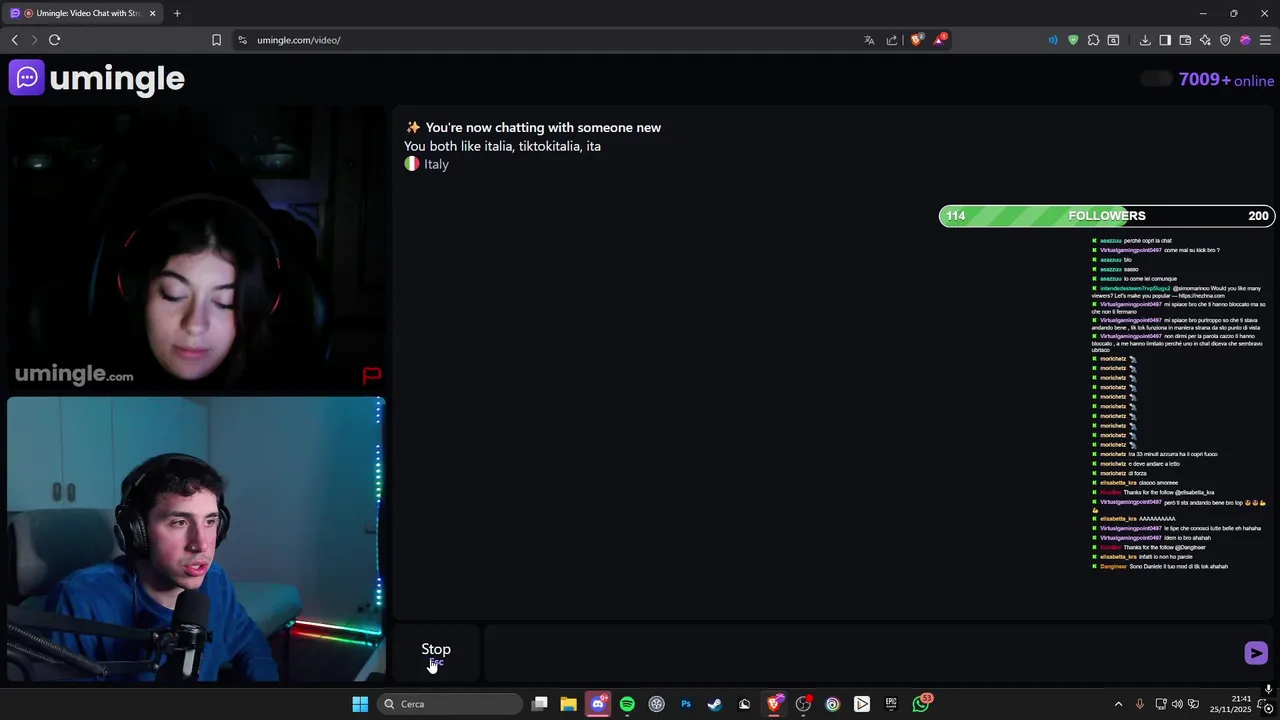This screenshot has height=720, width=1280.
Task: Close the Umingle browser tab
Action: [152, 13]
